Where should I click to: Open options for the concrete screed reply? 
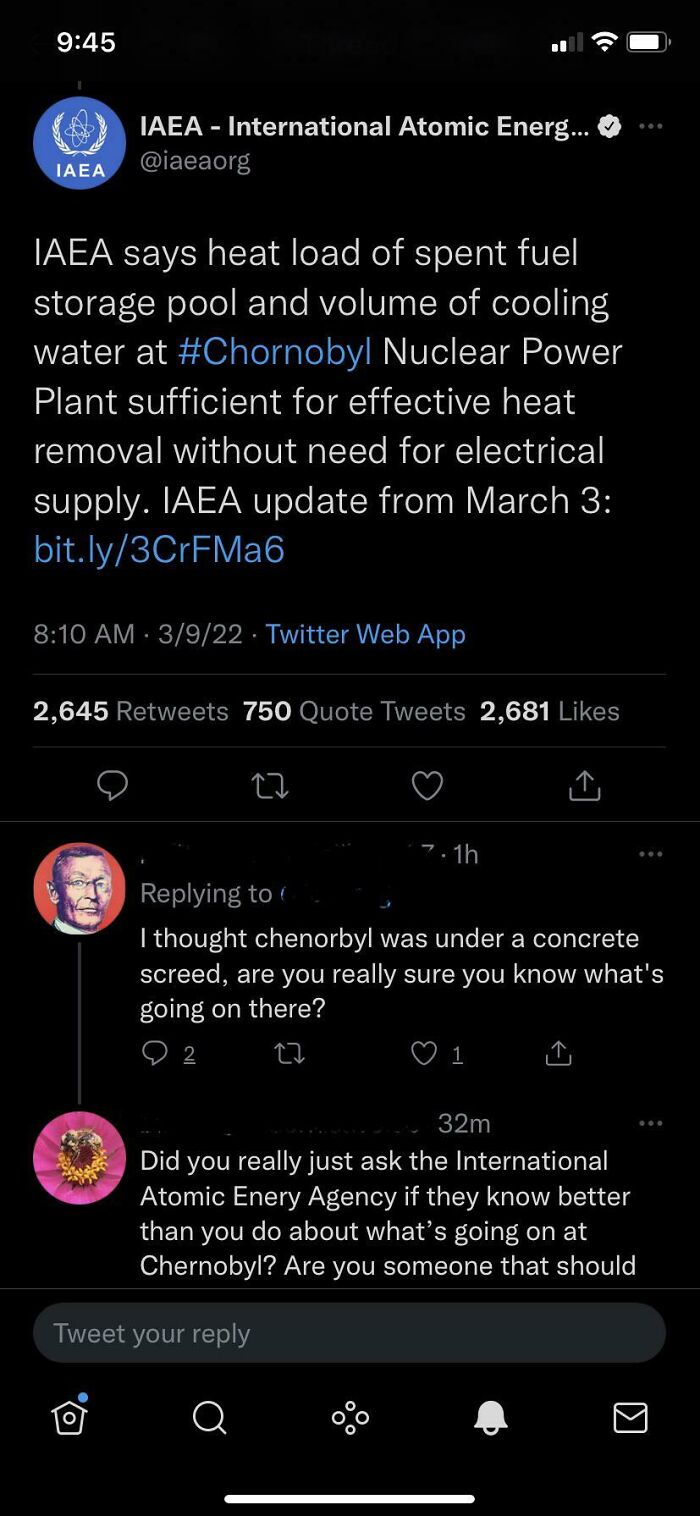pos(651,853)
